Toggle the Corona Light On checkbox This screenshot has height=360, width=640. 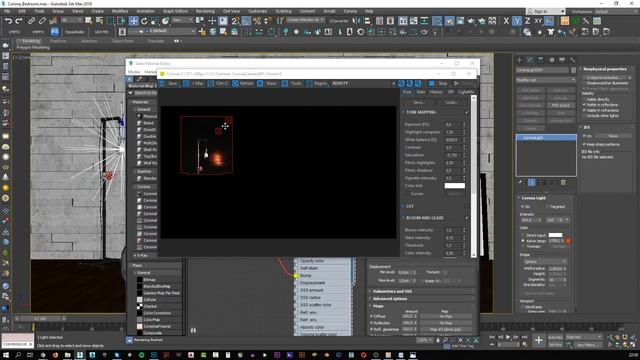[523, 207]
